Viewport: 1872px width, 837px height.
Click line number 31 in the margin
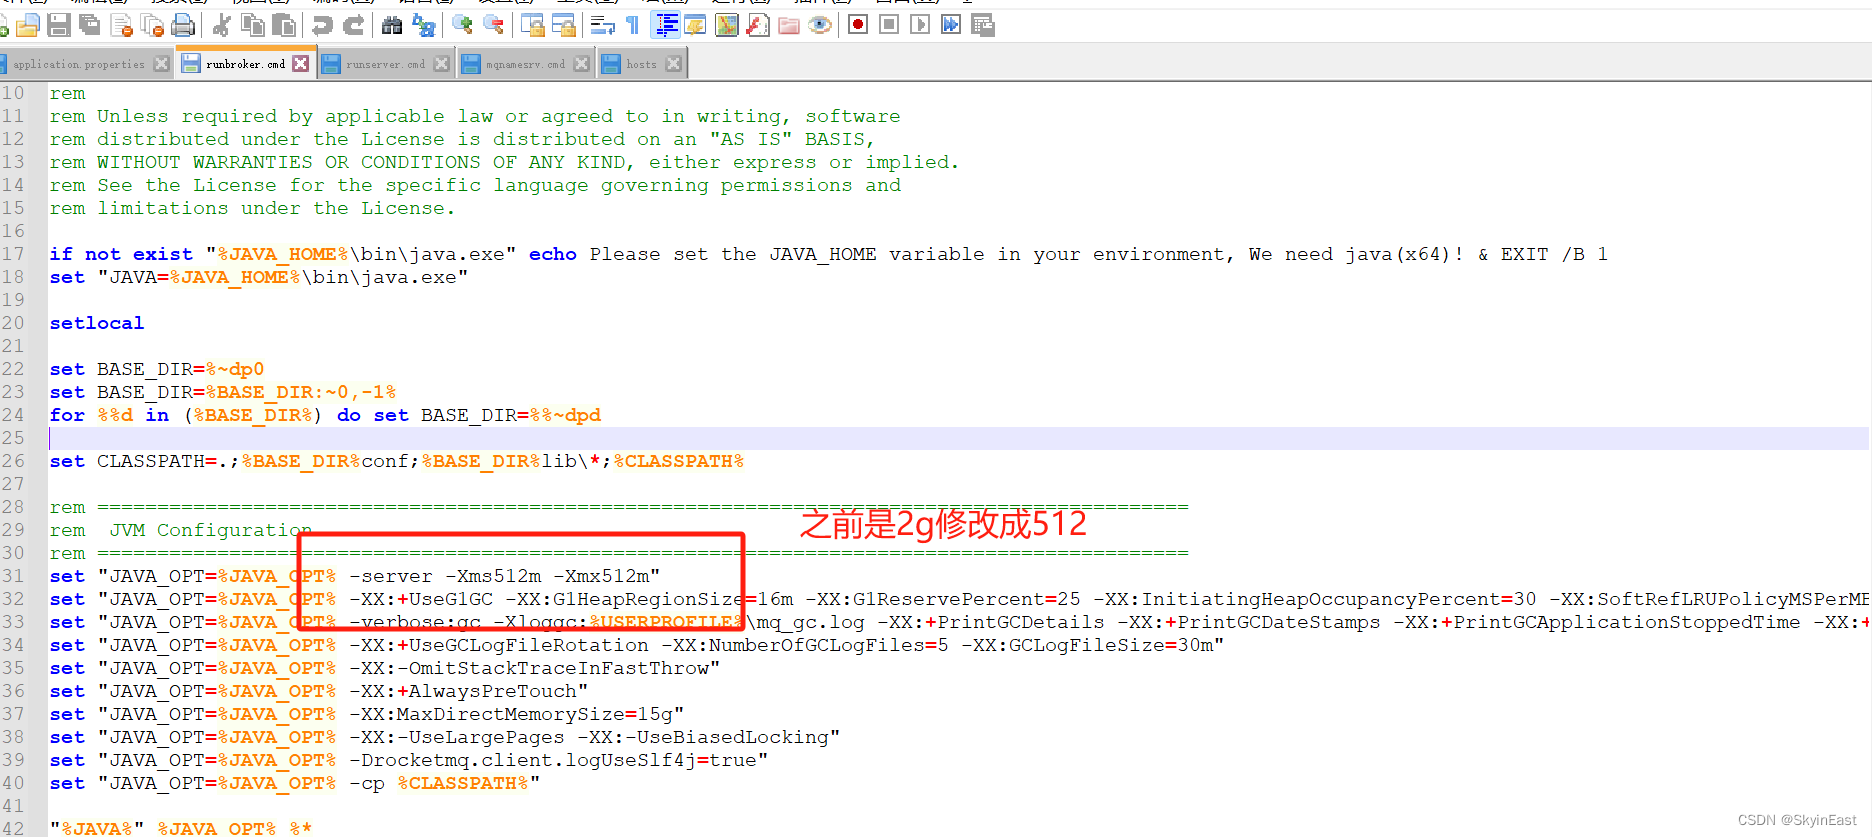click(13, 576)
